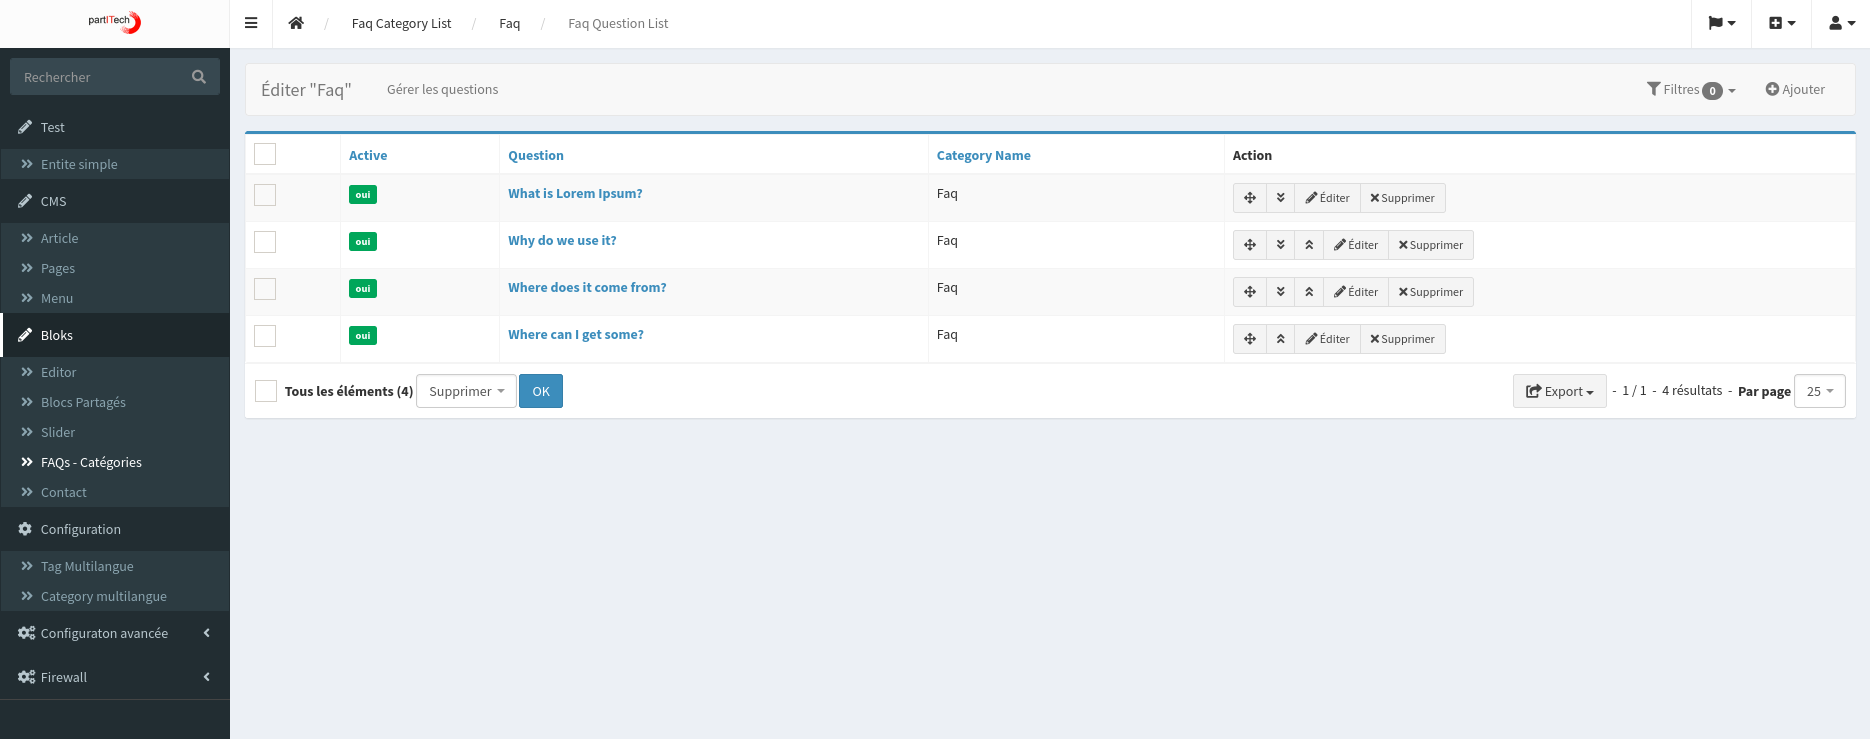Open the Slider sidebar item
Viewport: 1870px width, 739px height.
pyautogui.click(x=115, y=432)
